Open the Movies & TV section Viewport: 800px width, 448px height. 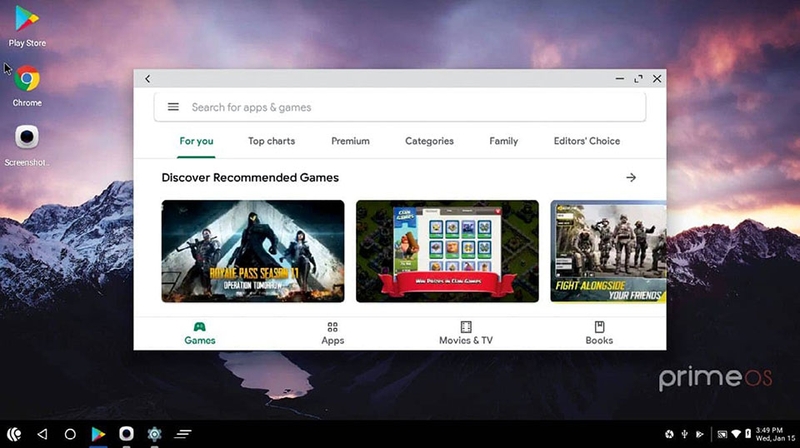coord(466,334)
